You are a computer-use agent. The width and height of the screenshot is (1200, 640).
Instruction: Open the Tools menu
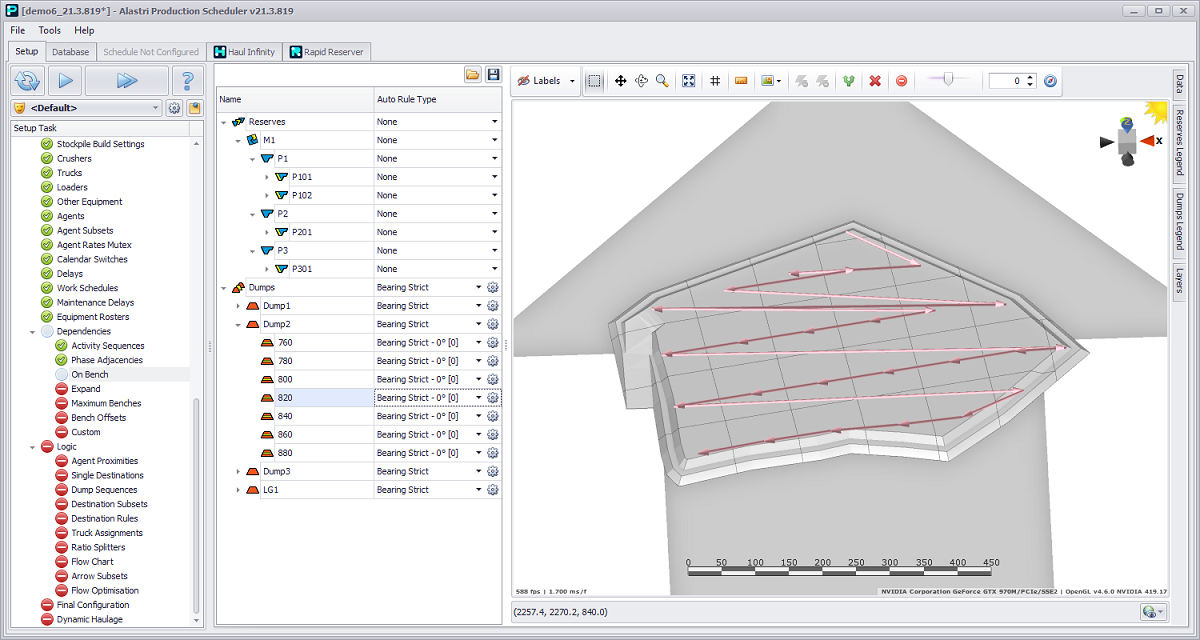click(x=50, y=31)
